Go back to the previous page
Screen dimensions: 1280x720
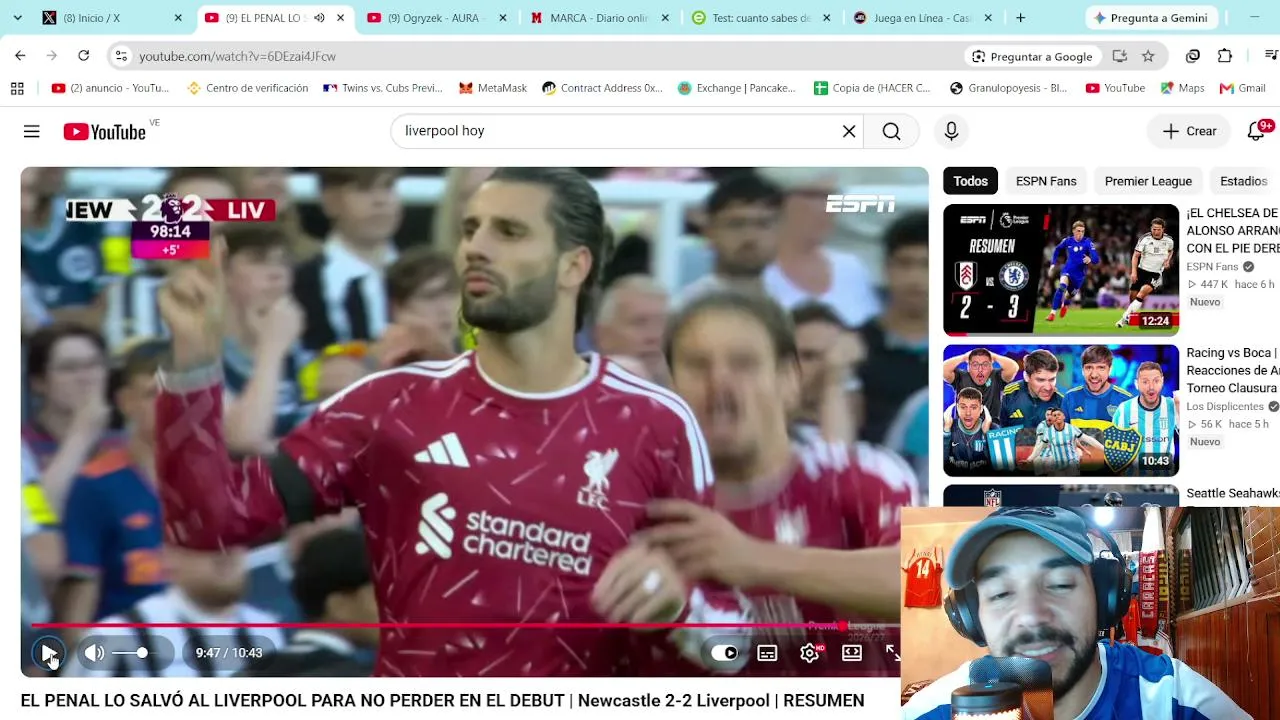(20, 56)
